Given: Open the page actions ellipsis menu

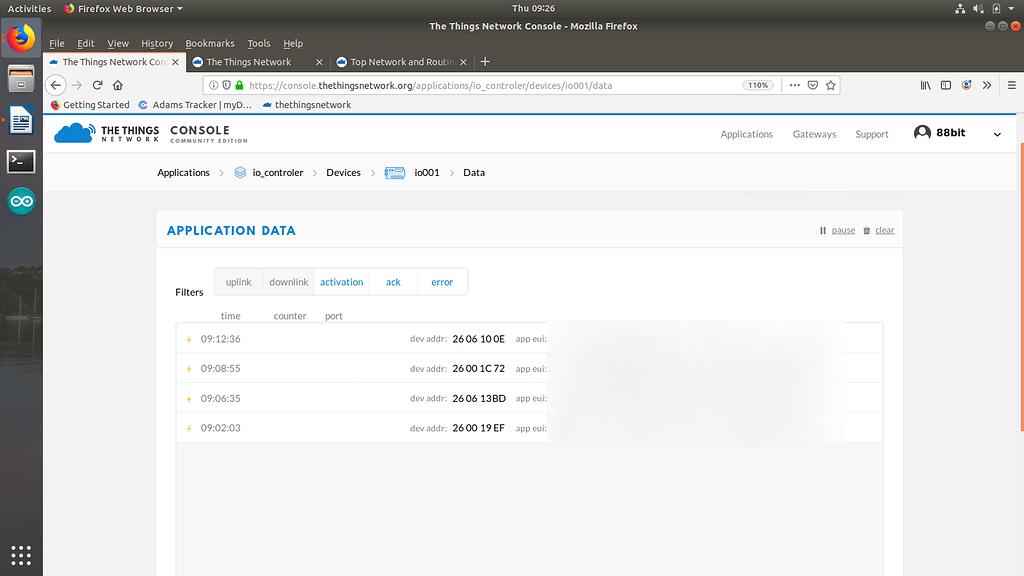Looking at the screenshot, I should [x=794, y=85].
